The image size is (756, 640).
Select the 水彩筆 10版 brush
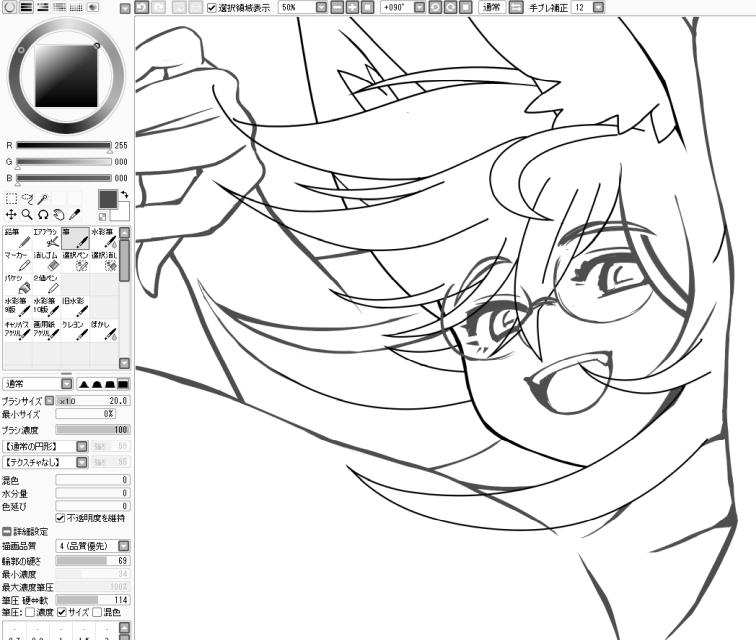46,308
